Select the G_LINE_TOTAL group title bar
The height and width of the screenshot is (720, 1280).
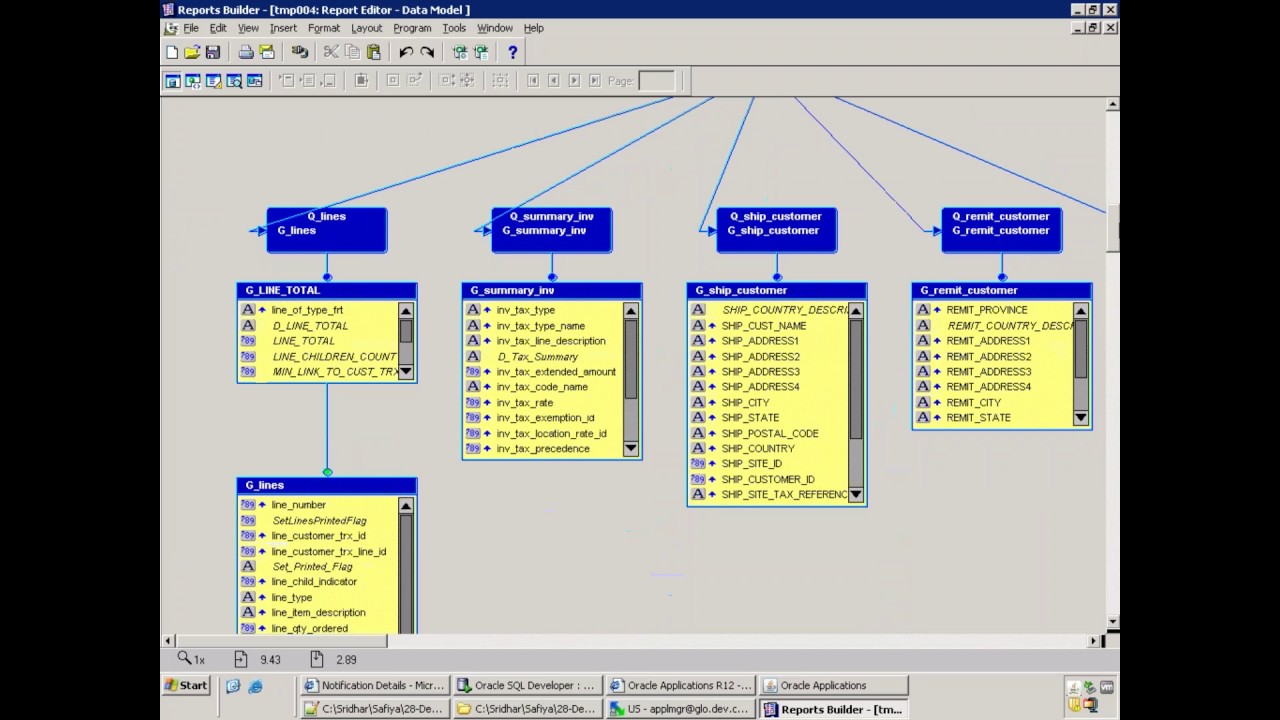point(327,290)
